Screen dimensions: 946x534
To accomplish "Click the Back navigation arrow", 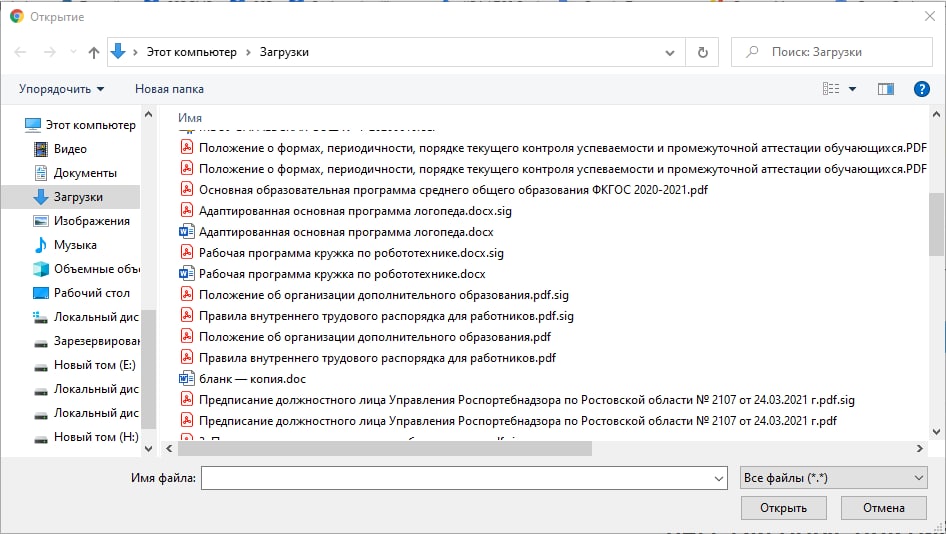I will pyautogui.click(x=21, y=52).
